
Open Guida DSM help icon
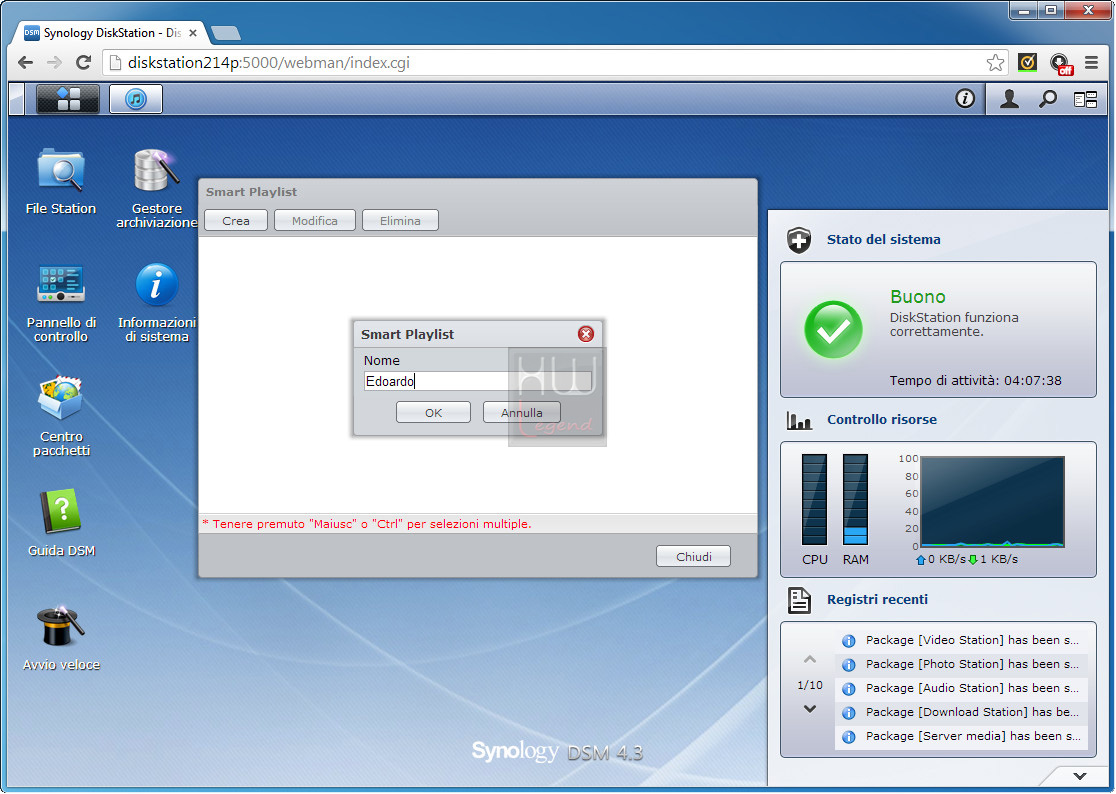pos(60,512)
